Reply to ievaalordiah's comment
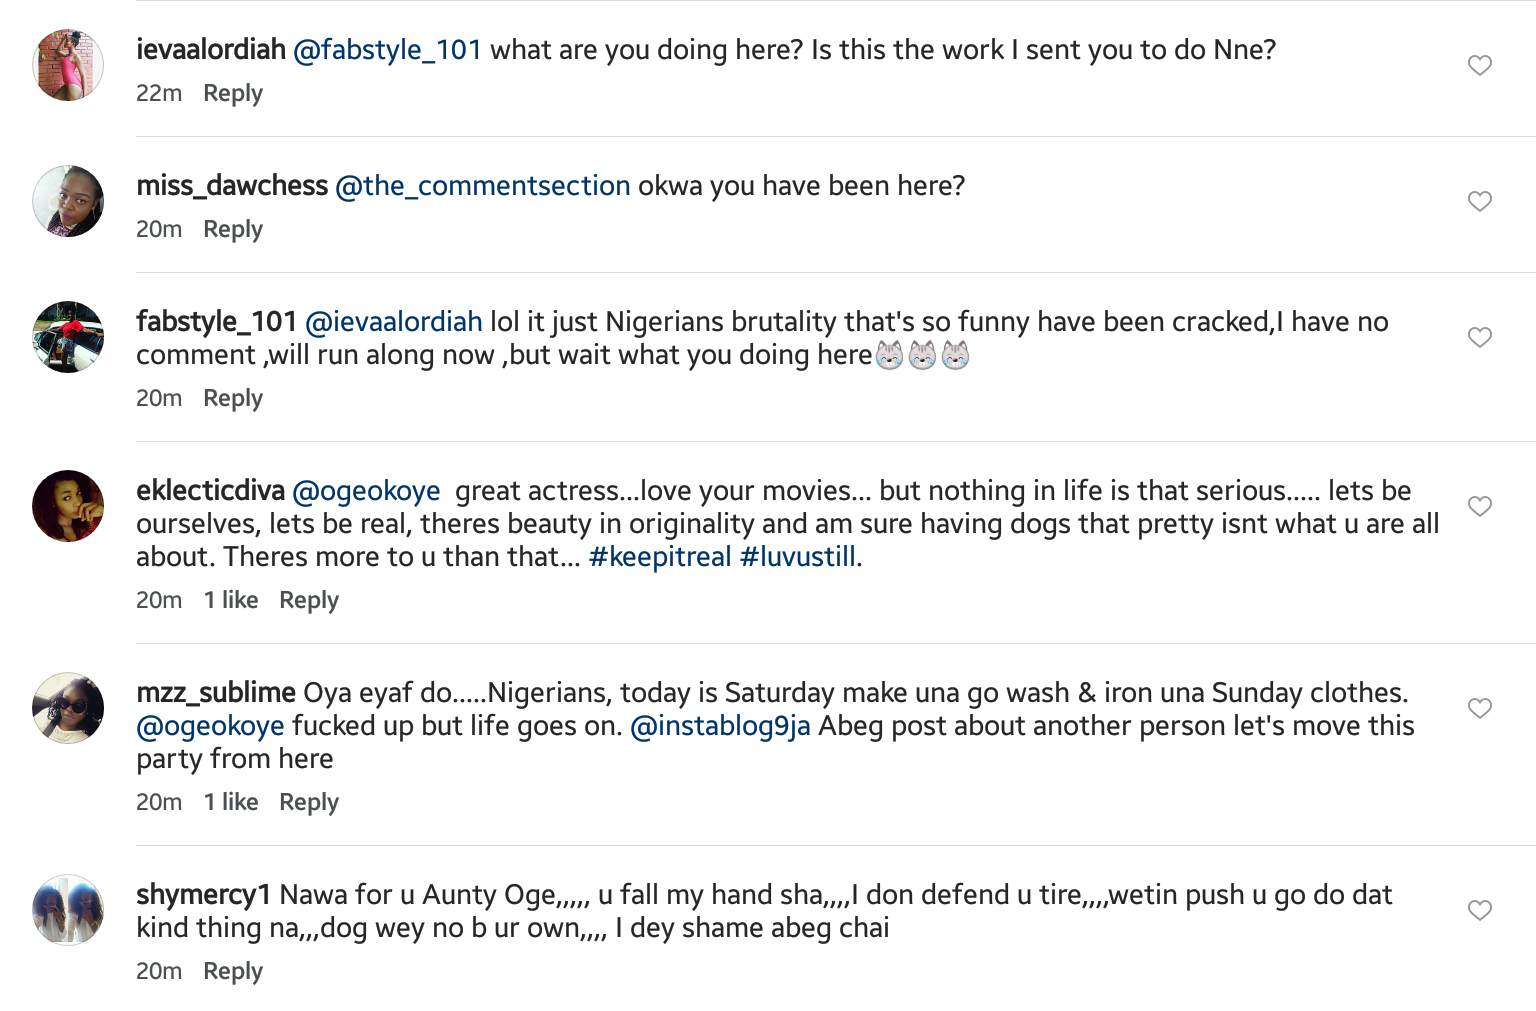 coord(233,94)
